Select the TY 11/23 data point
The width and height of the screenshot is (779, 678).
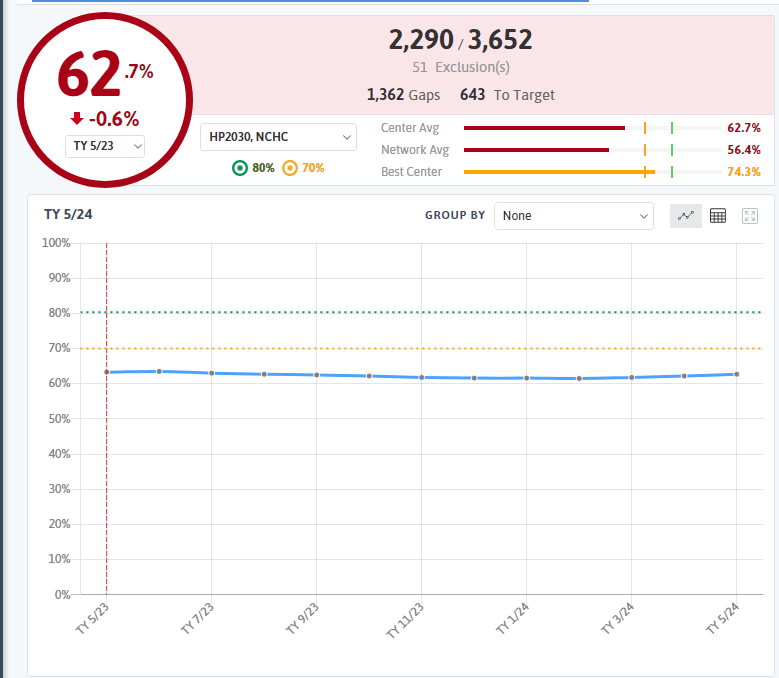(x=422, y=377)
